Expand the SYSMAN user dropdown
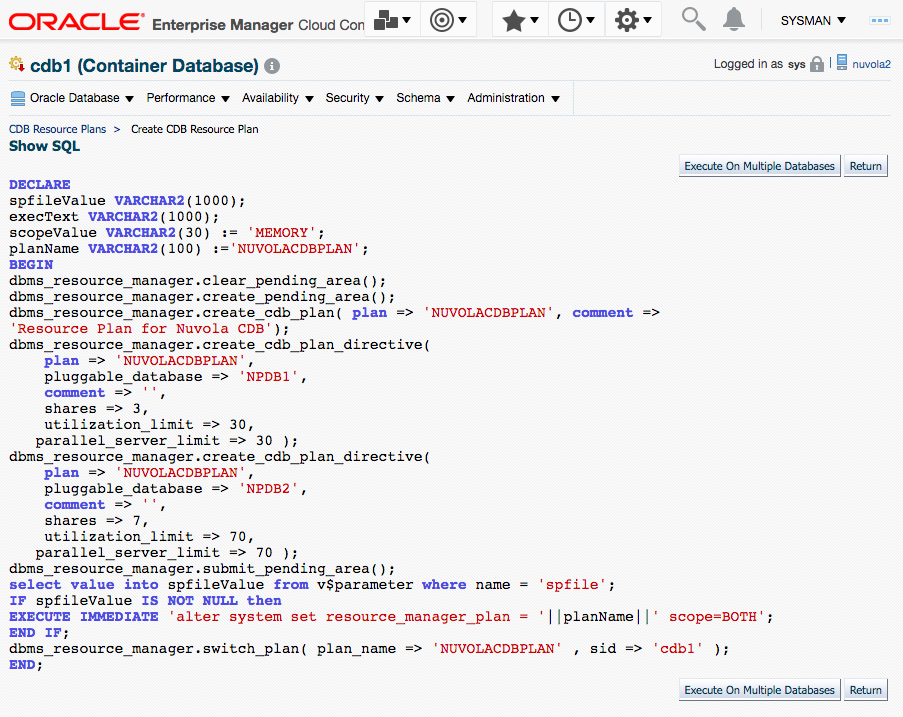This screenshot has height=717, width=903. (813, 21)
